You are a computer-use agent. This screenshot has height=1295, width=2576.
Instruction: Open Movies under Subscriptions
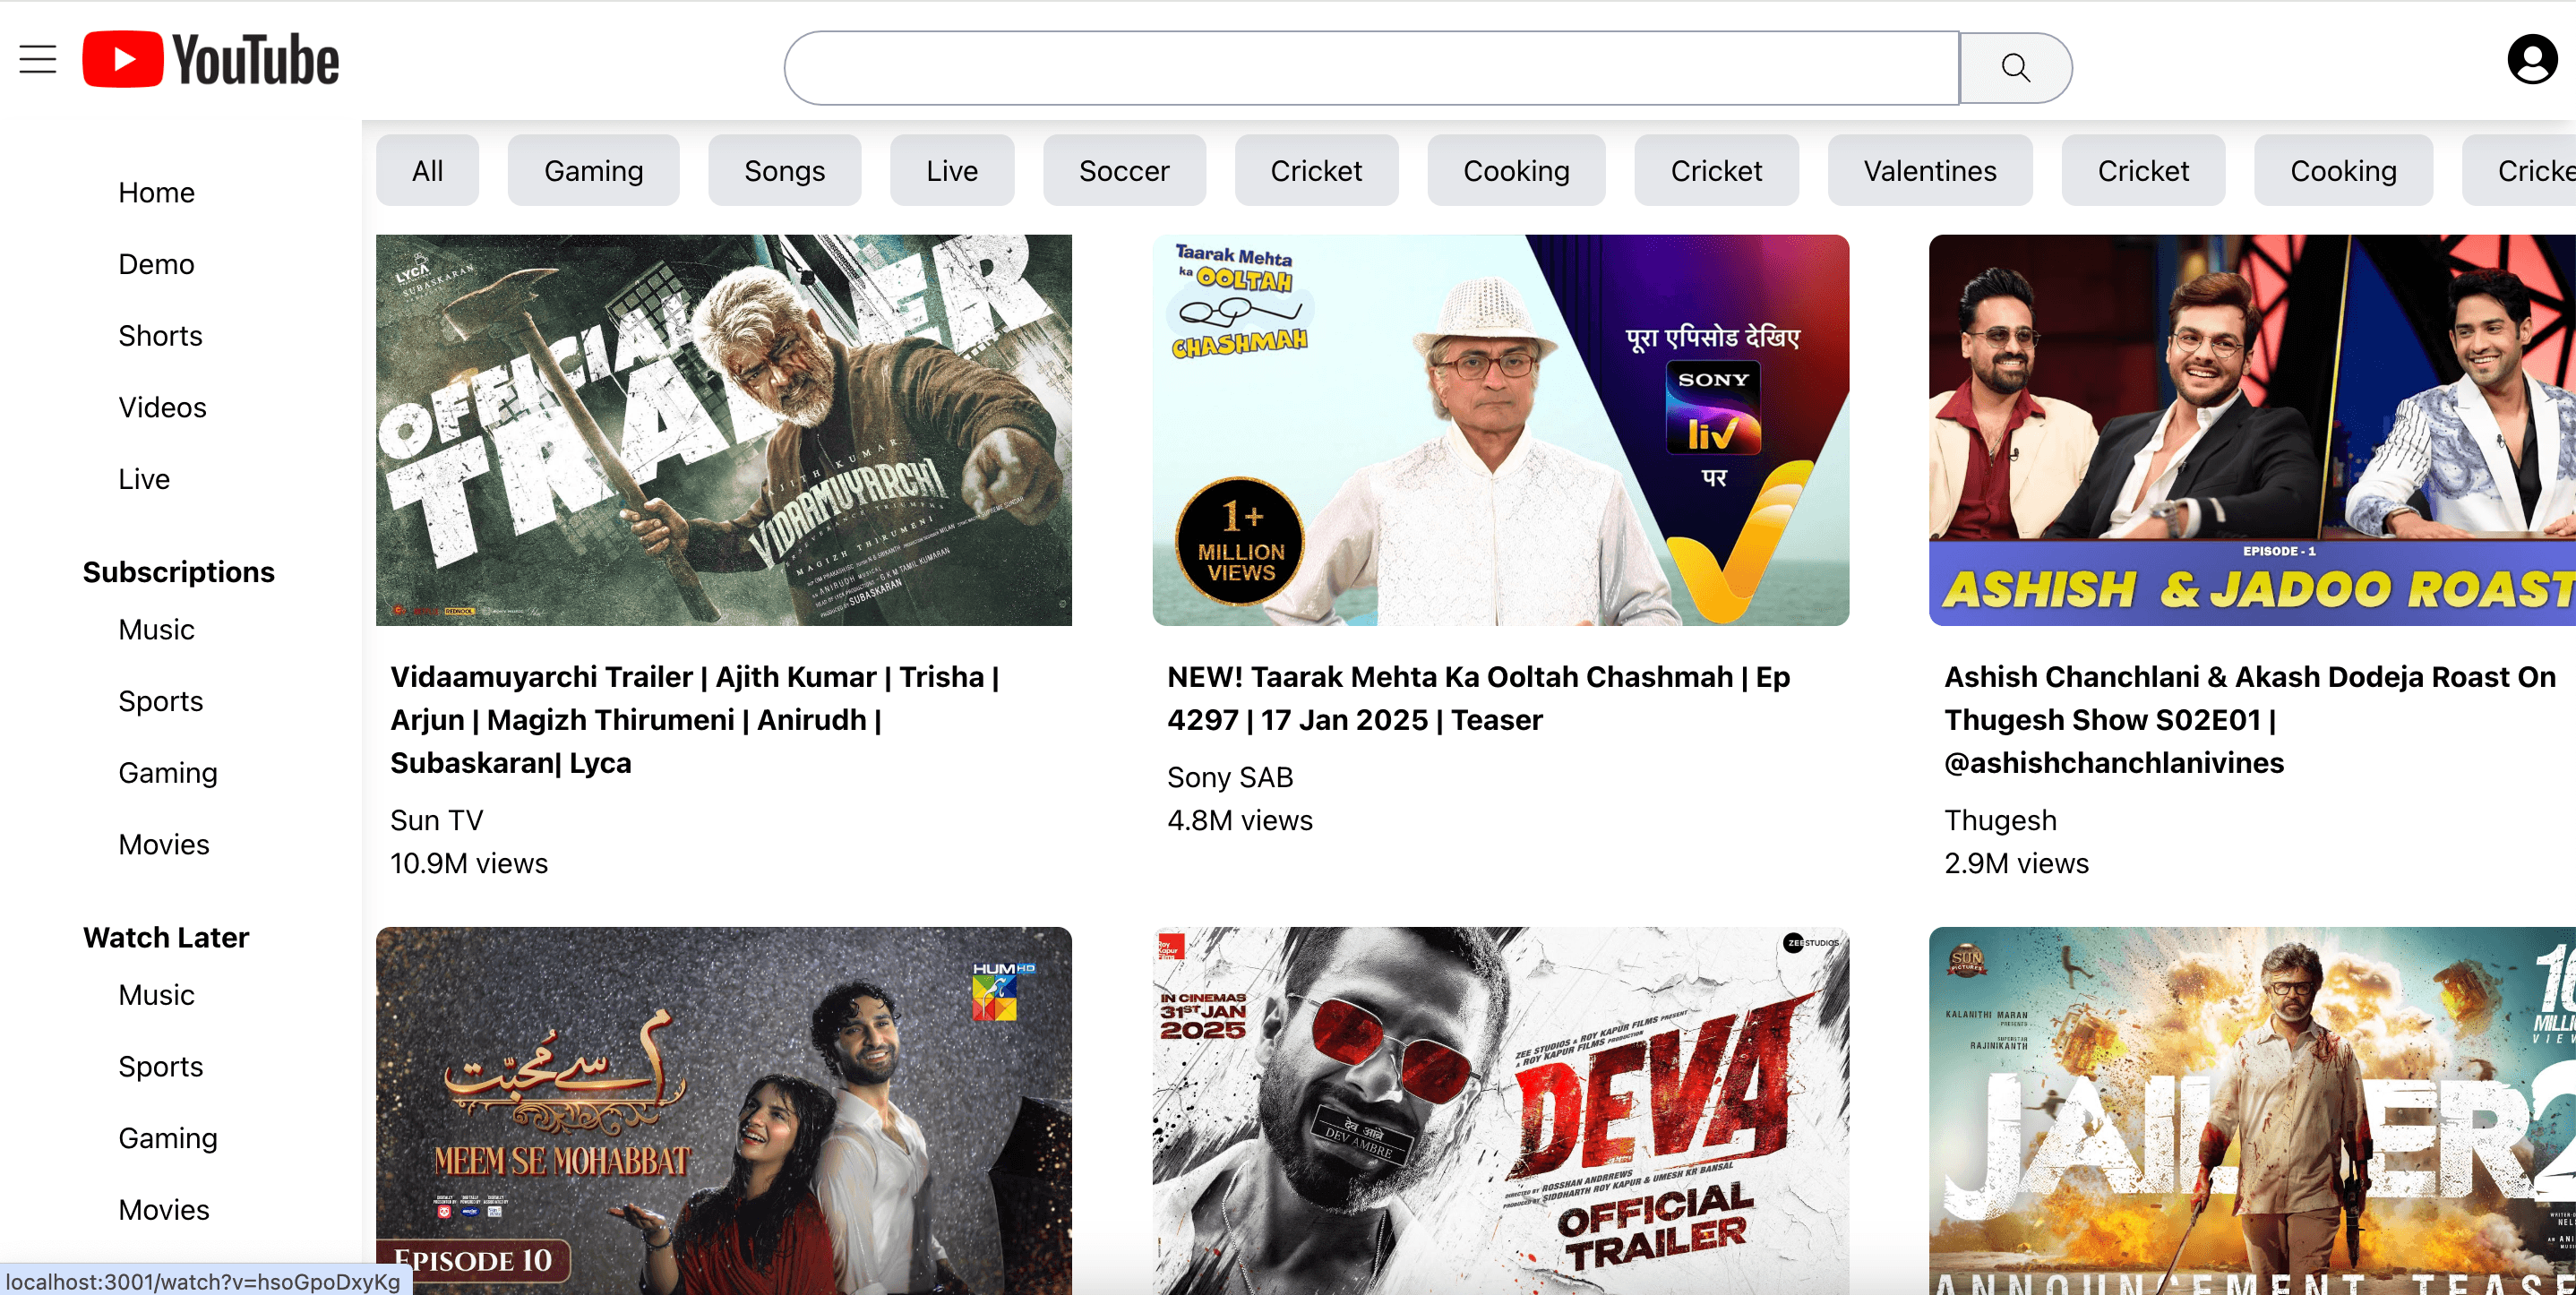pos(164,845)
